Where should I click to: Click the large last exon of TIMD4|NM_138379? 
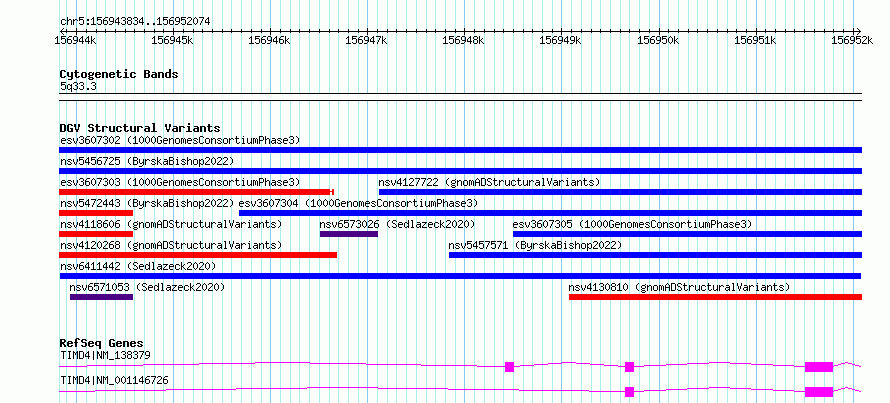(x=818, y=367)
